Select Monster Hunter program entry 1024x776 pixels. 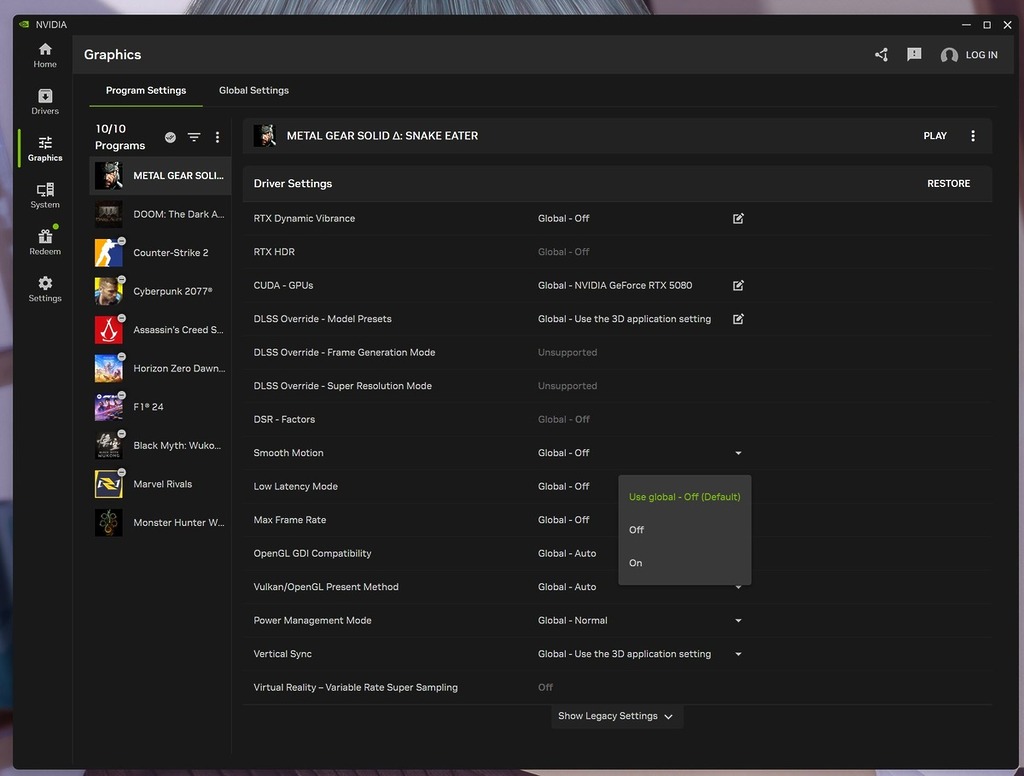pyautogui.click(x=160, y=523)
